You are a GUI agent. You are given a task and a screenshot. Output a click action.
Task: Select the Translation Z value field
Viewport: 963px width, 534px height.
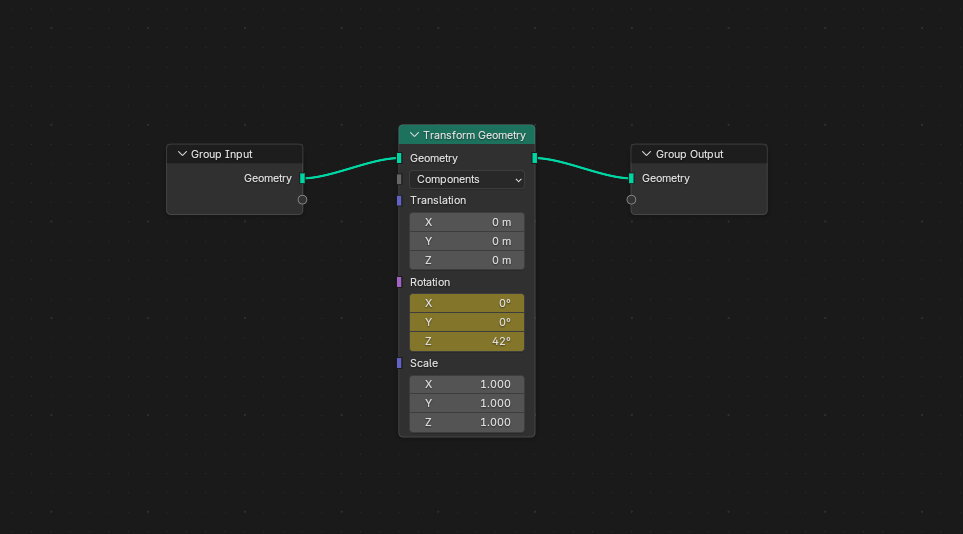(467, 260)
